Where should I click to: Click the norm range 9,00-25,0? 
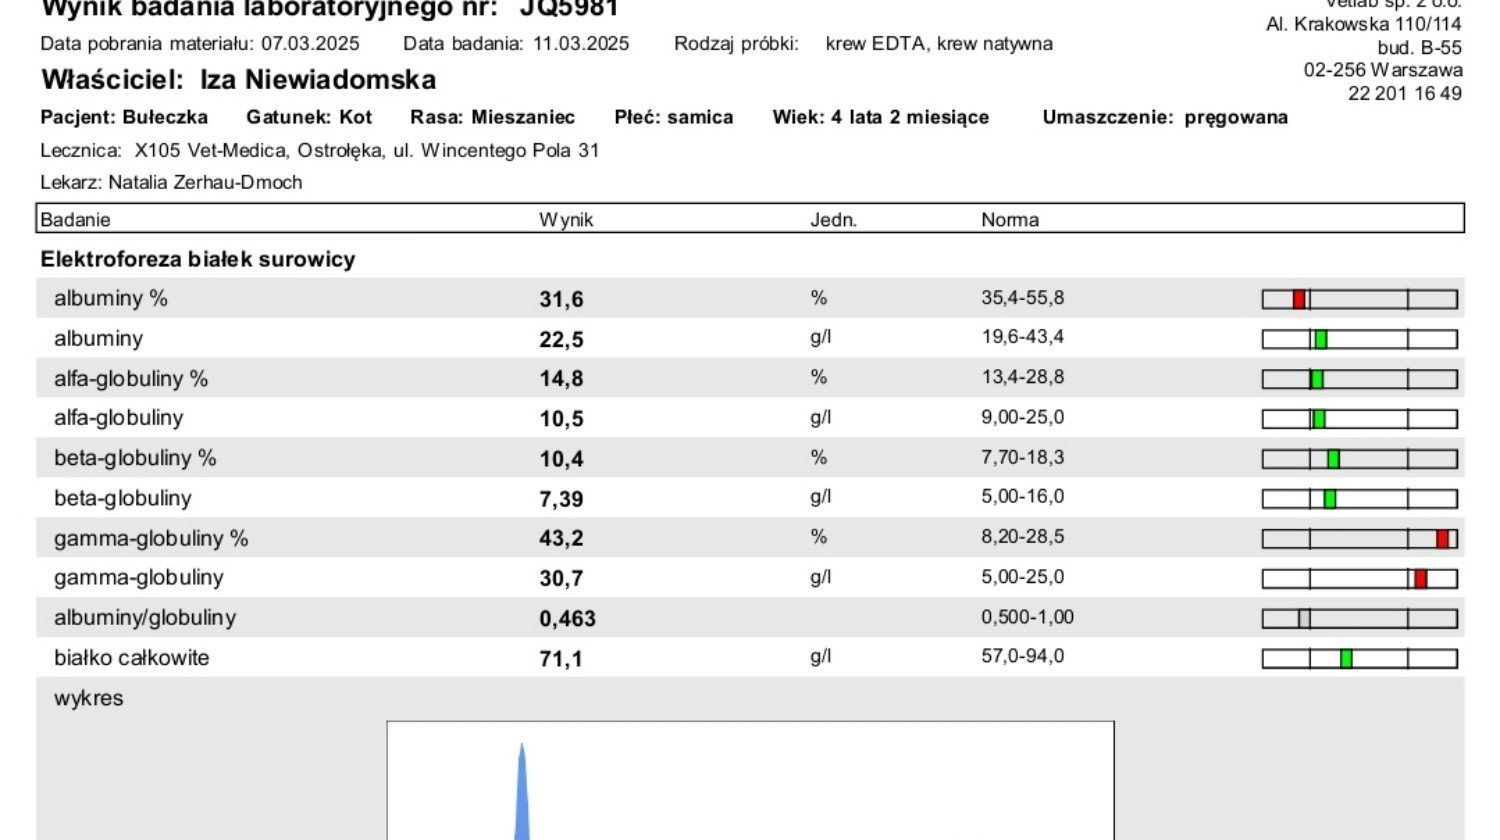(1023, 417)
